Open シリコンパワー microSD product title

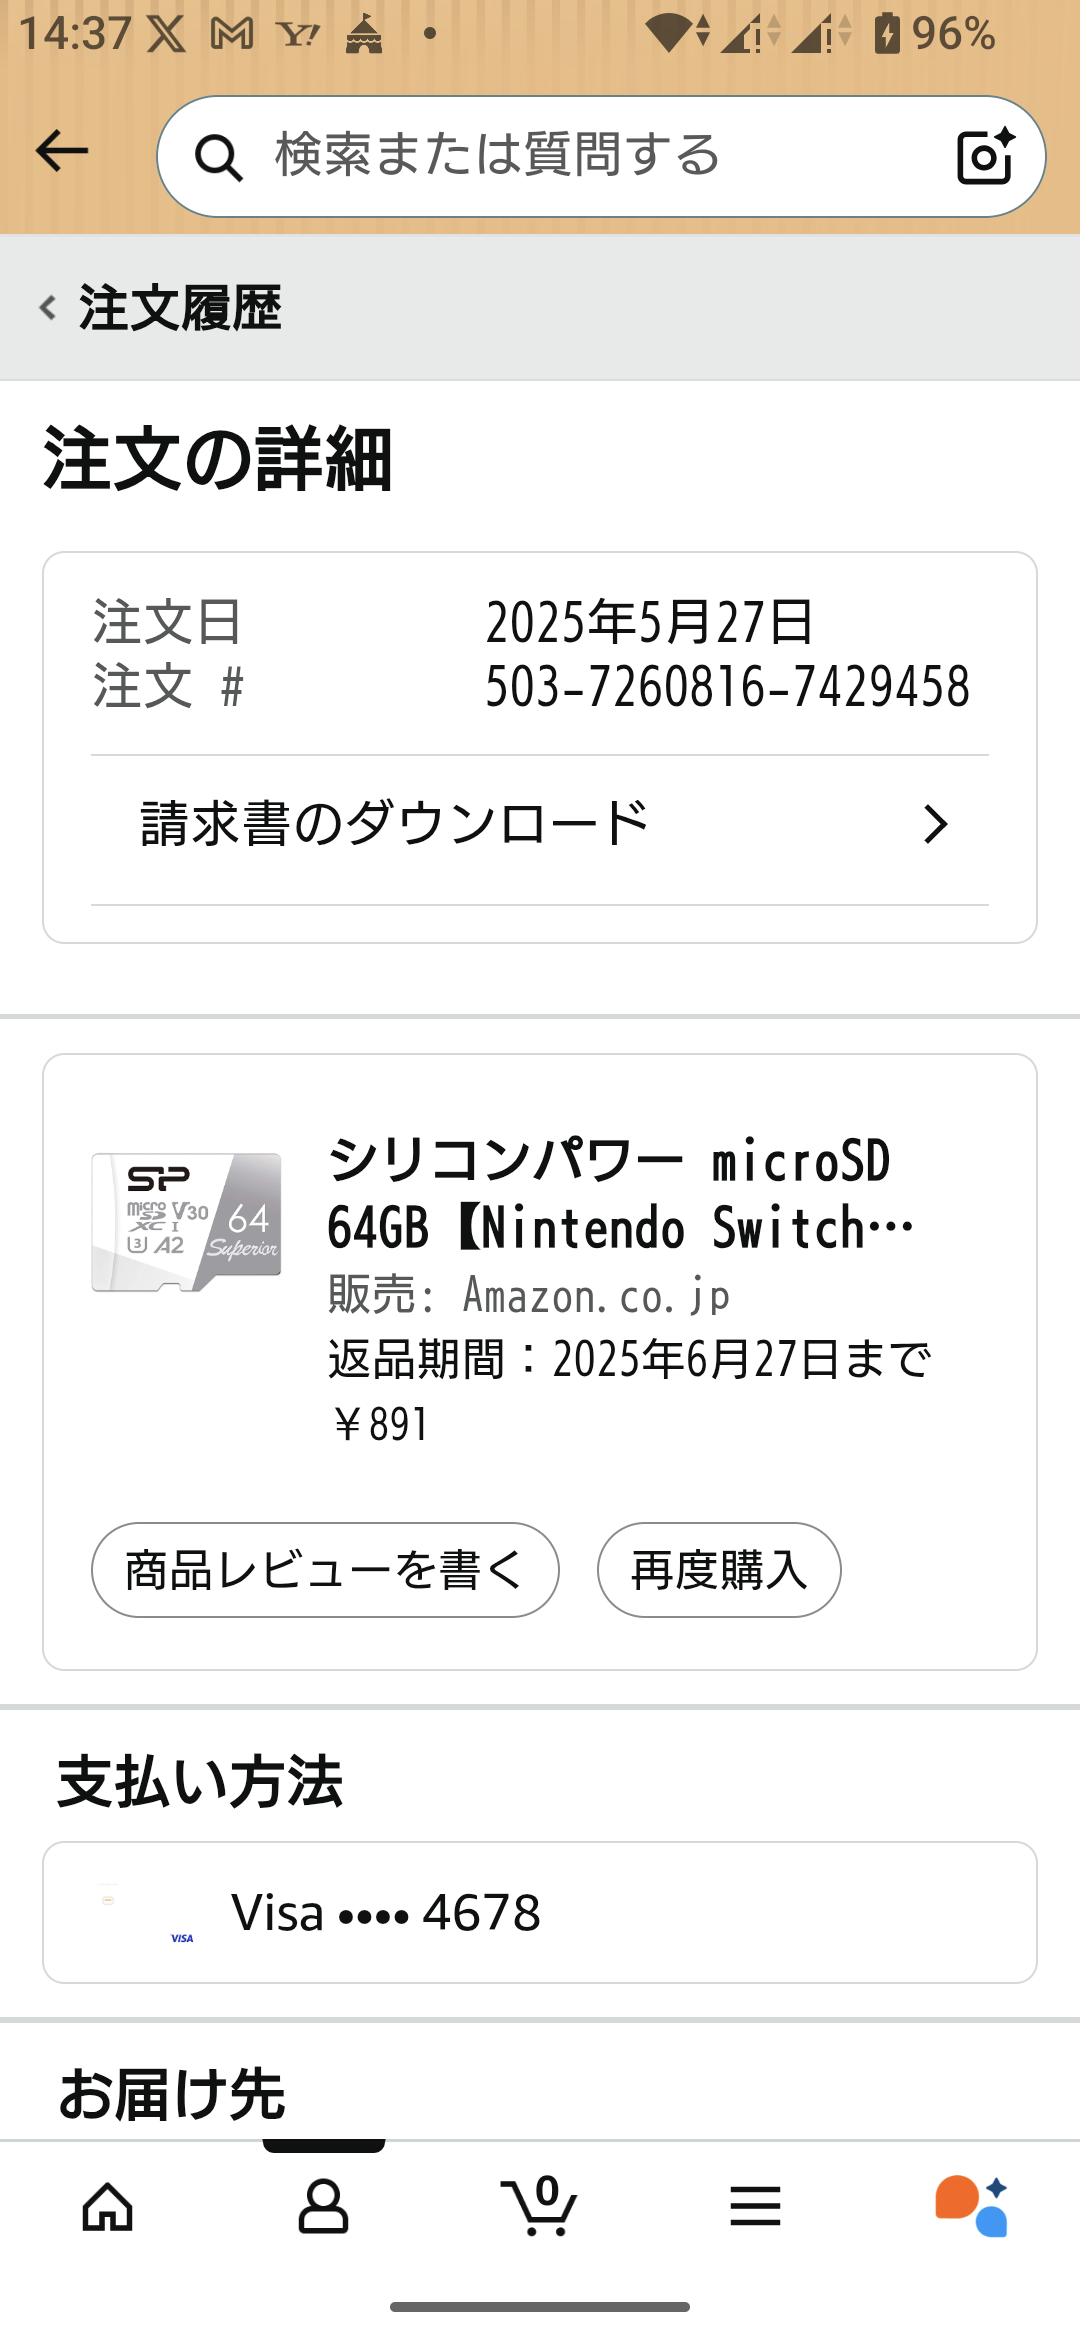(620, 1194)
